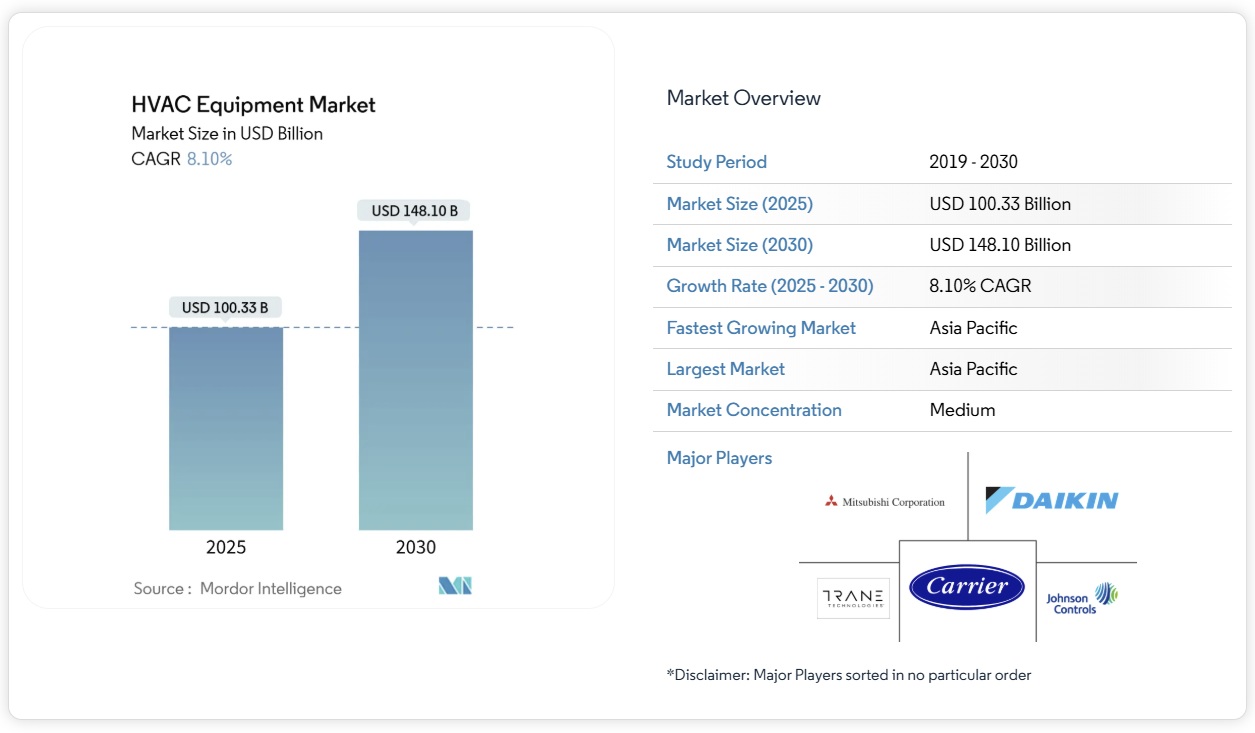Click the Mitsubishi Corporation logo
The height and width of the screenshot is (733, 1255).
tap(885, 502)
